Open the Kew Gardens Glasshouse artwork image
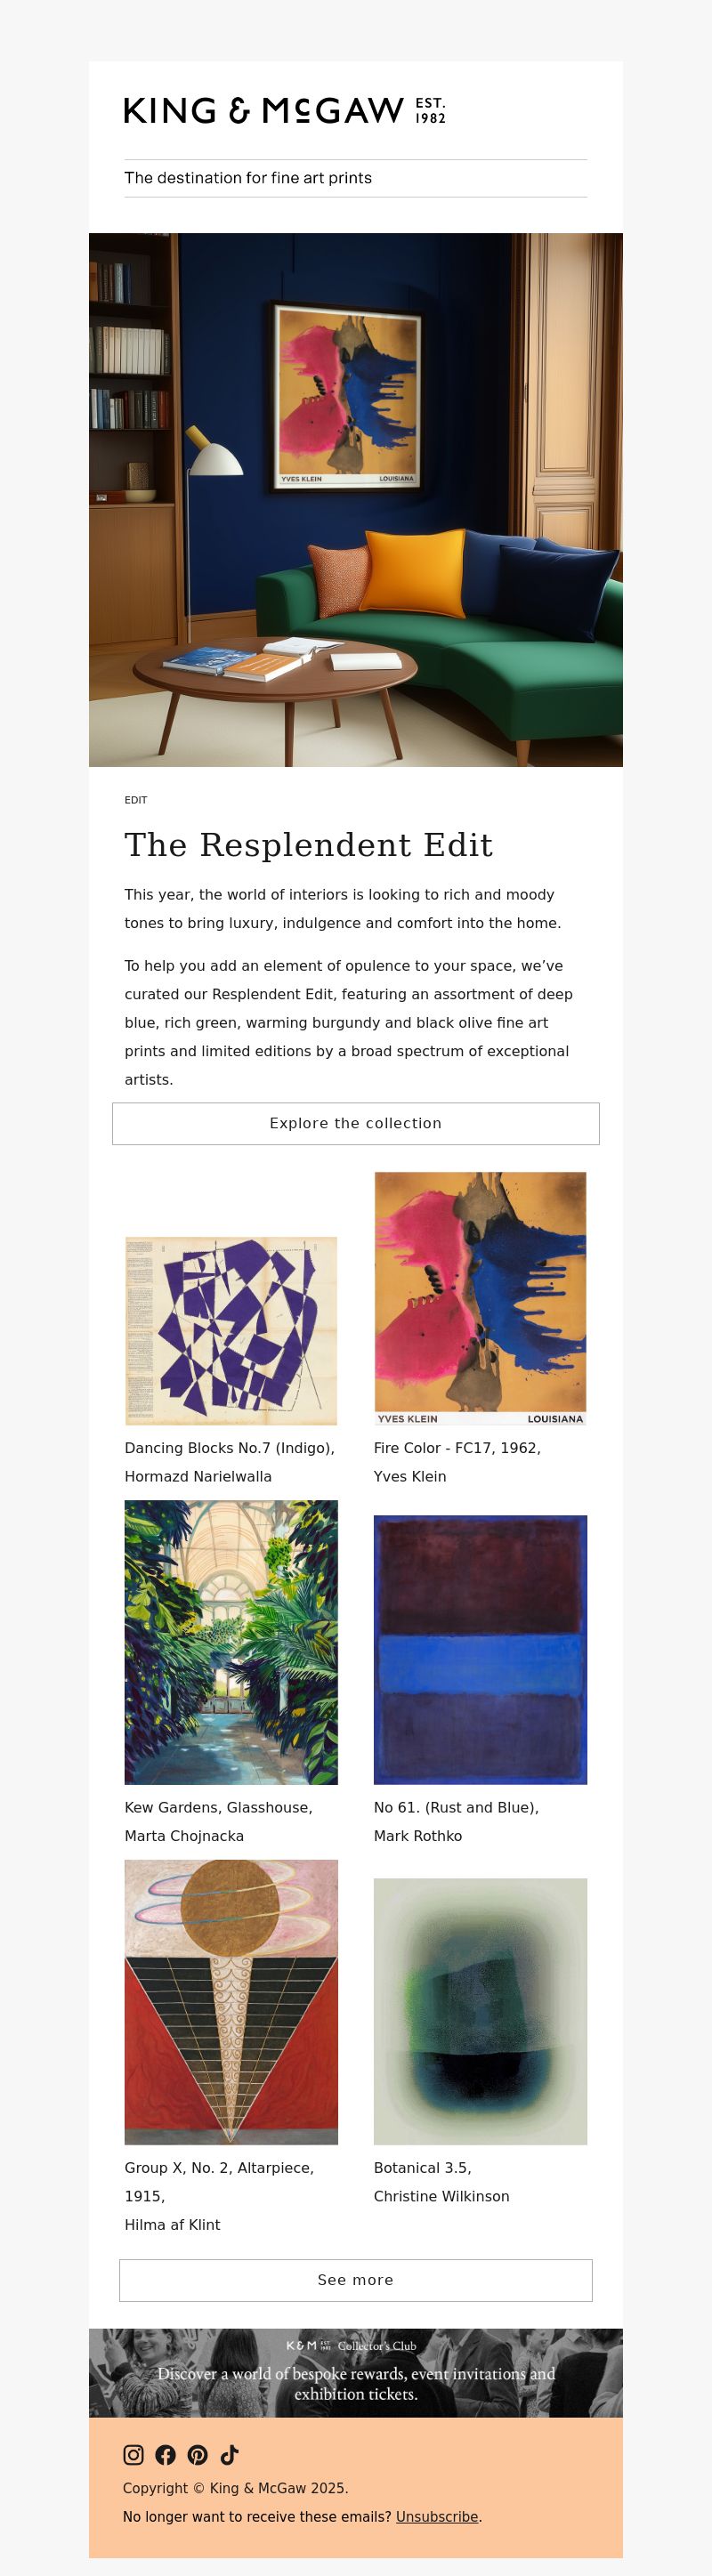712x2576 pixels. point(231,1642)
